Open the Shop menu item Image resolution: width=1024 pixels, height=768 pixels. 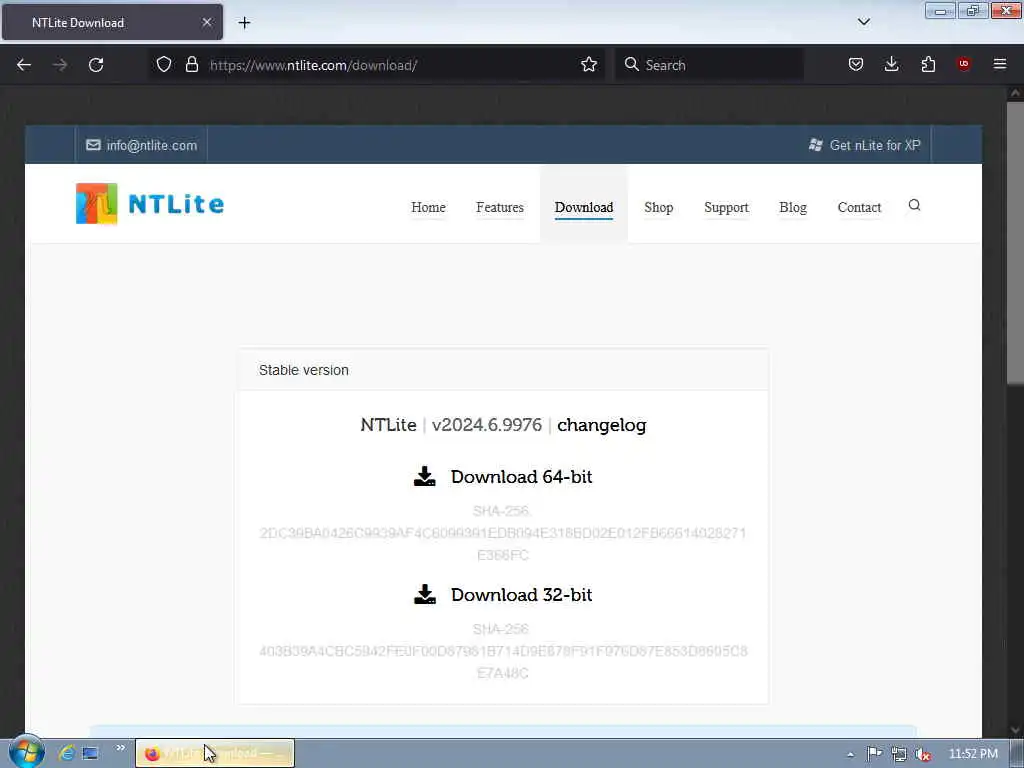[x=658, y=207]
